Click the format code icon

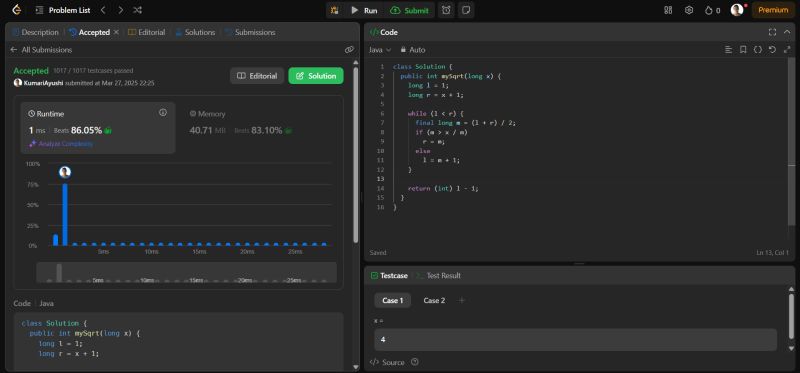tap(729, 50)
